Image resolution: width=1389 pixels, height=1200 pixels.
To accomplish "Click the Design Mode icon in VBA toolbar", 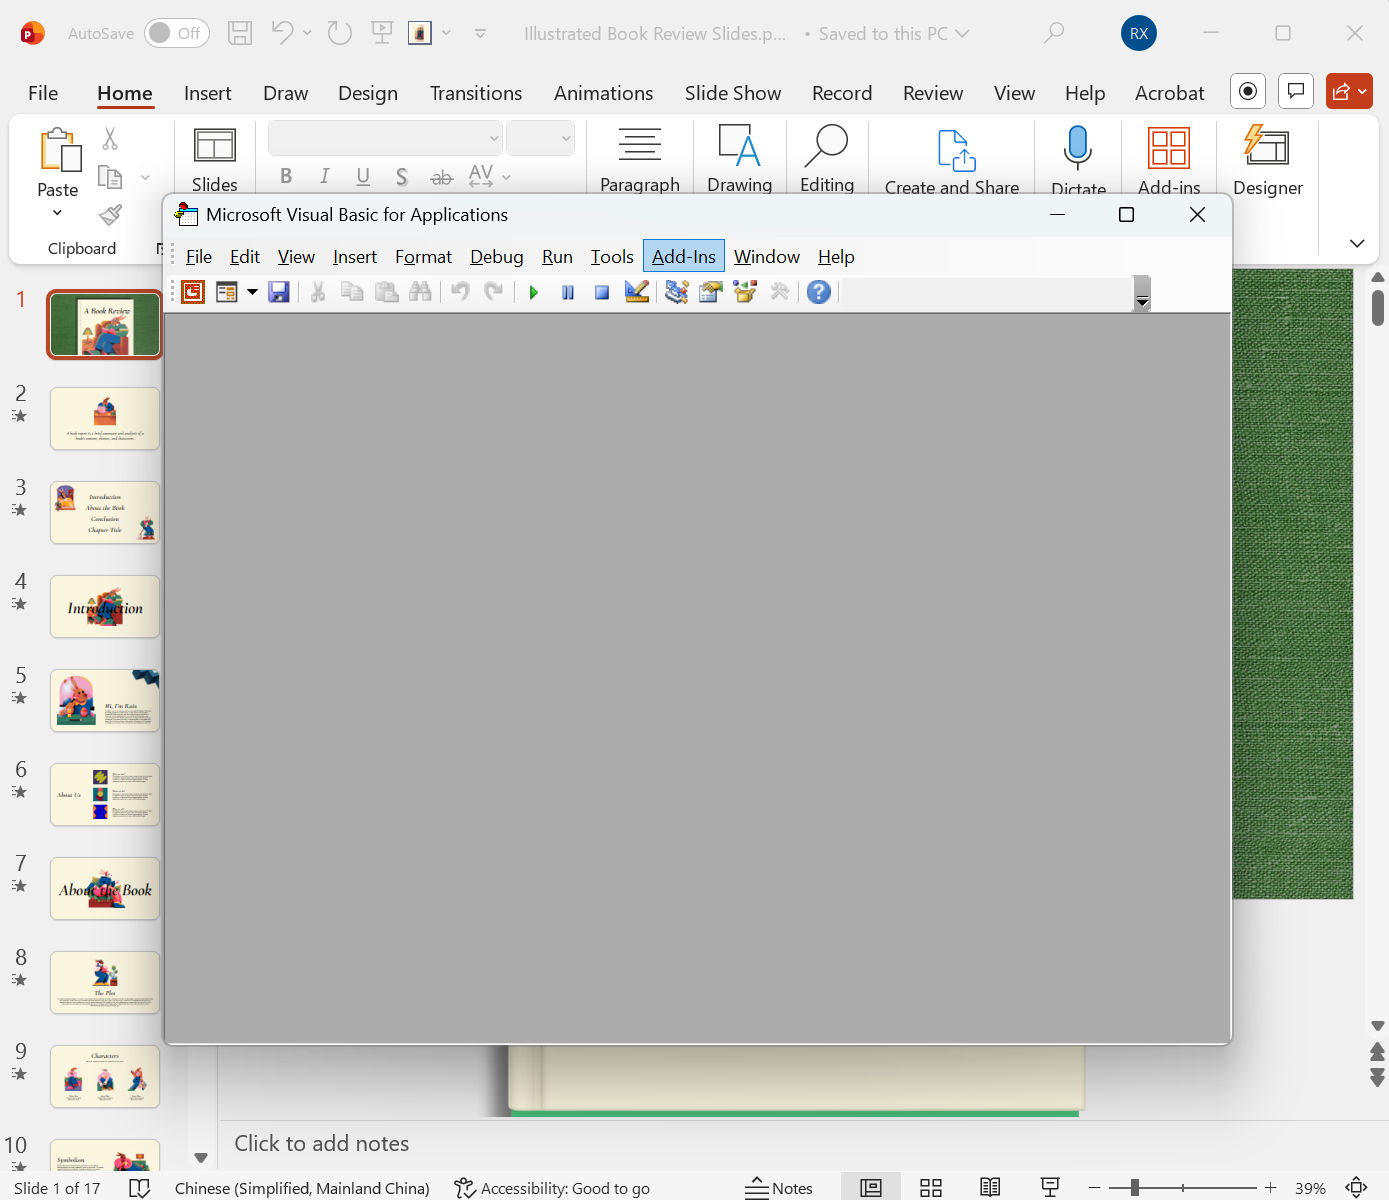I will [637, 292].
